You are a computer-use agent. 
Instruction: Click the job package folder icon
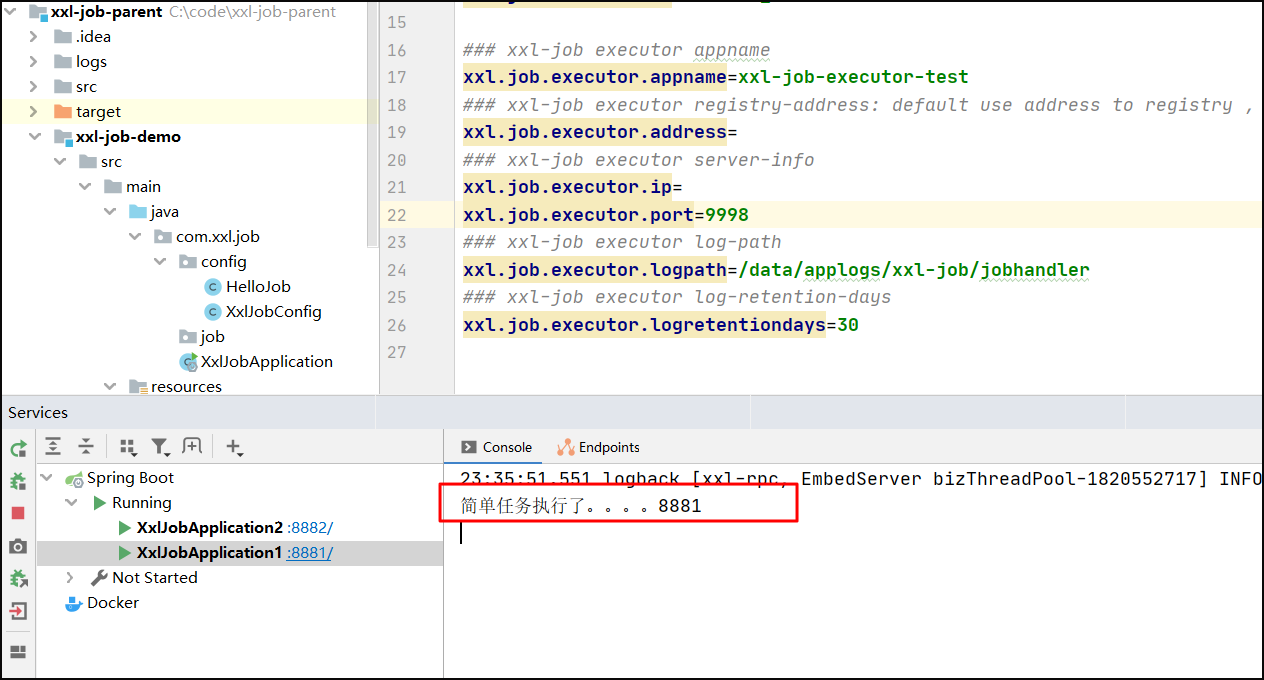click(x=188, y=337)
